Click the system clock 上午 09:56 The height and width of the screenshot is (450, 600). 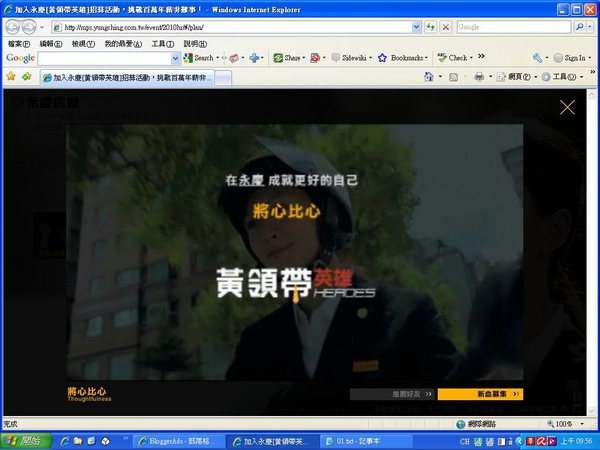pos(577,442)
